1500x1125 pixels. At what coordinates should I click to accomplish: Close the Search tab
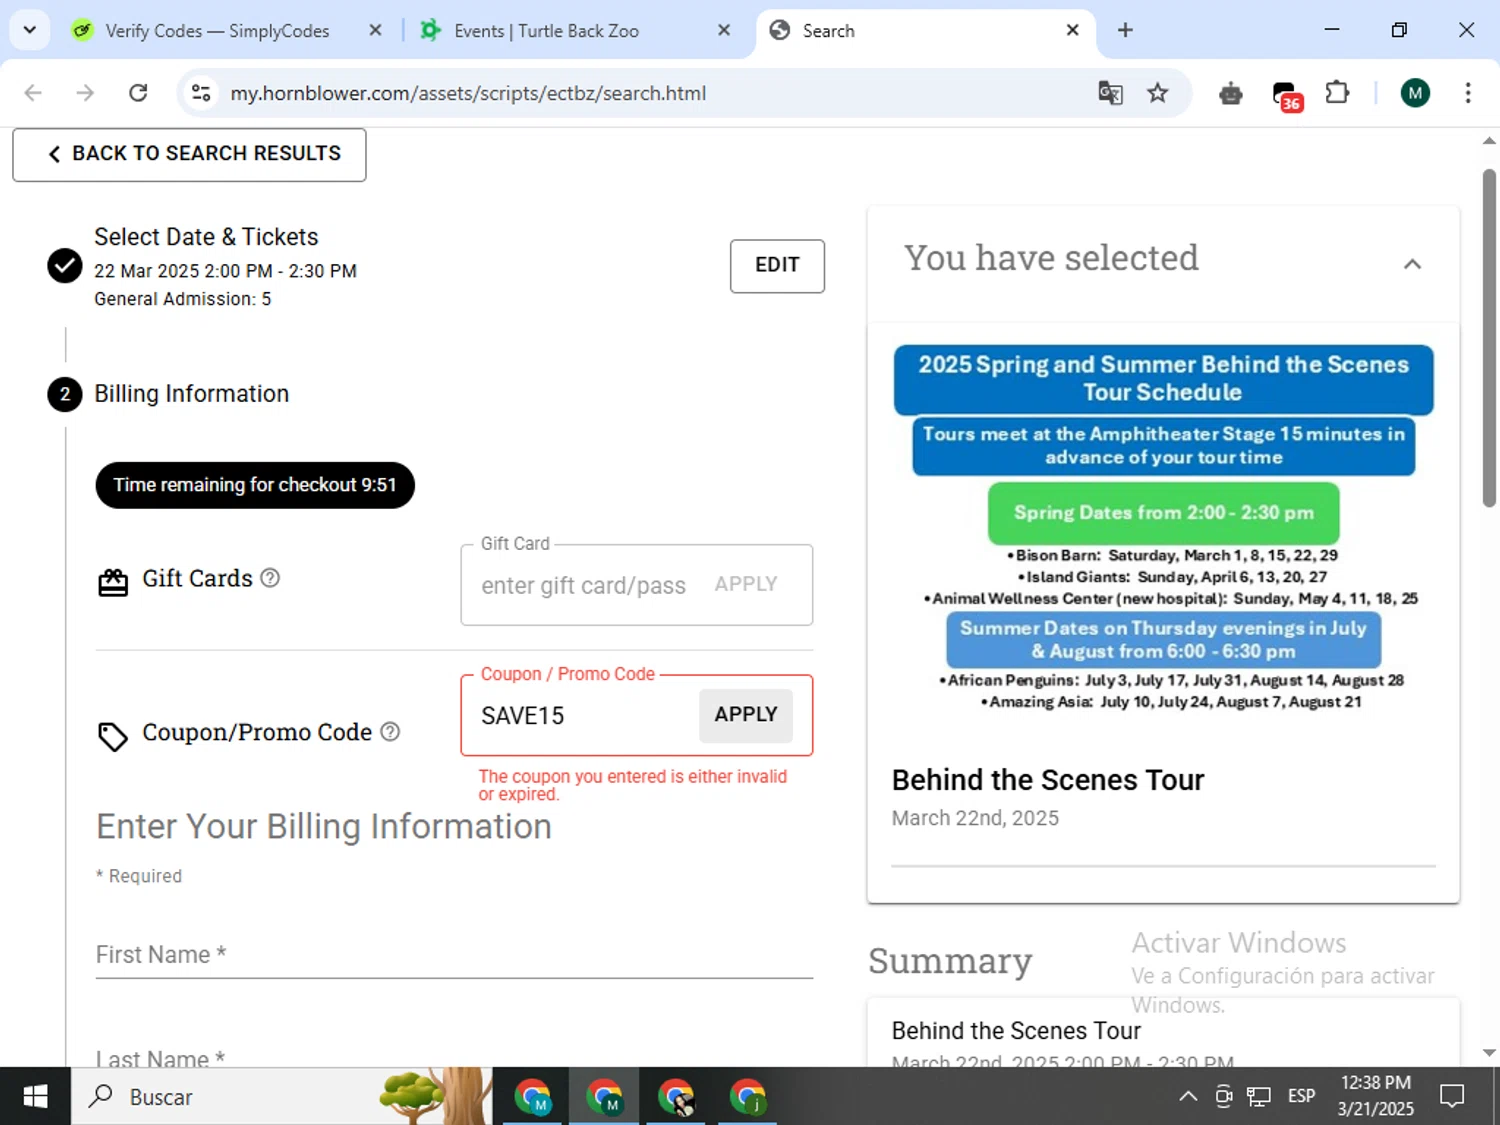coord(1072,30)
